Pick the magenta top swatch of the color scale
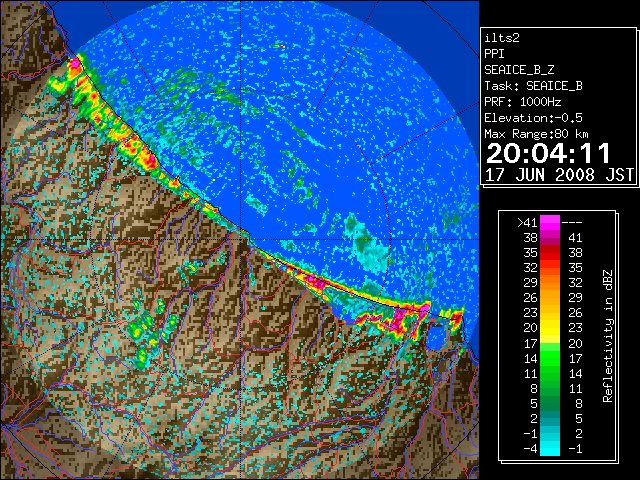 point(550,222)
